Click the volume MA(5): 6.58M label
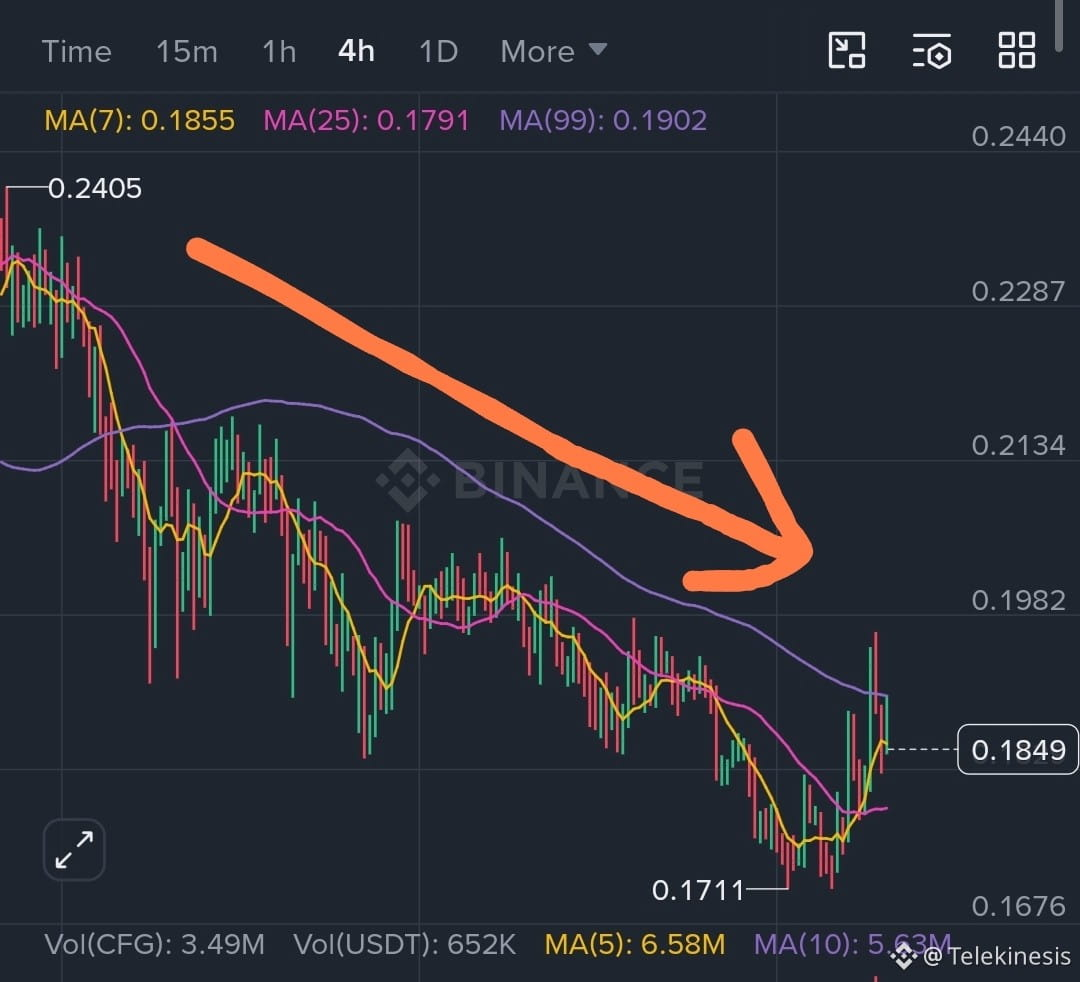 tap(635, 944)
